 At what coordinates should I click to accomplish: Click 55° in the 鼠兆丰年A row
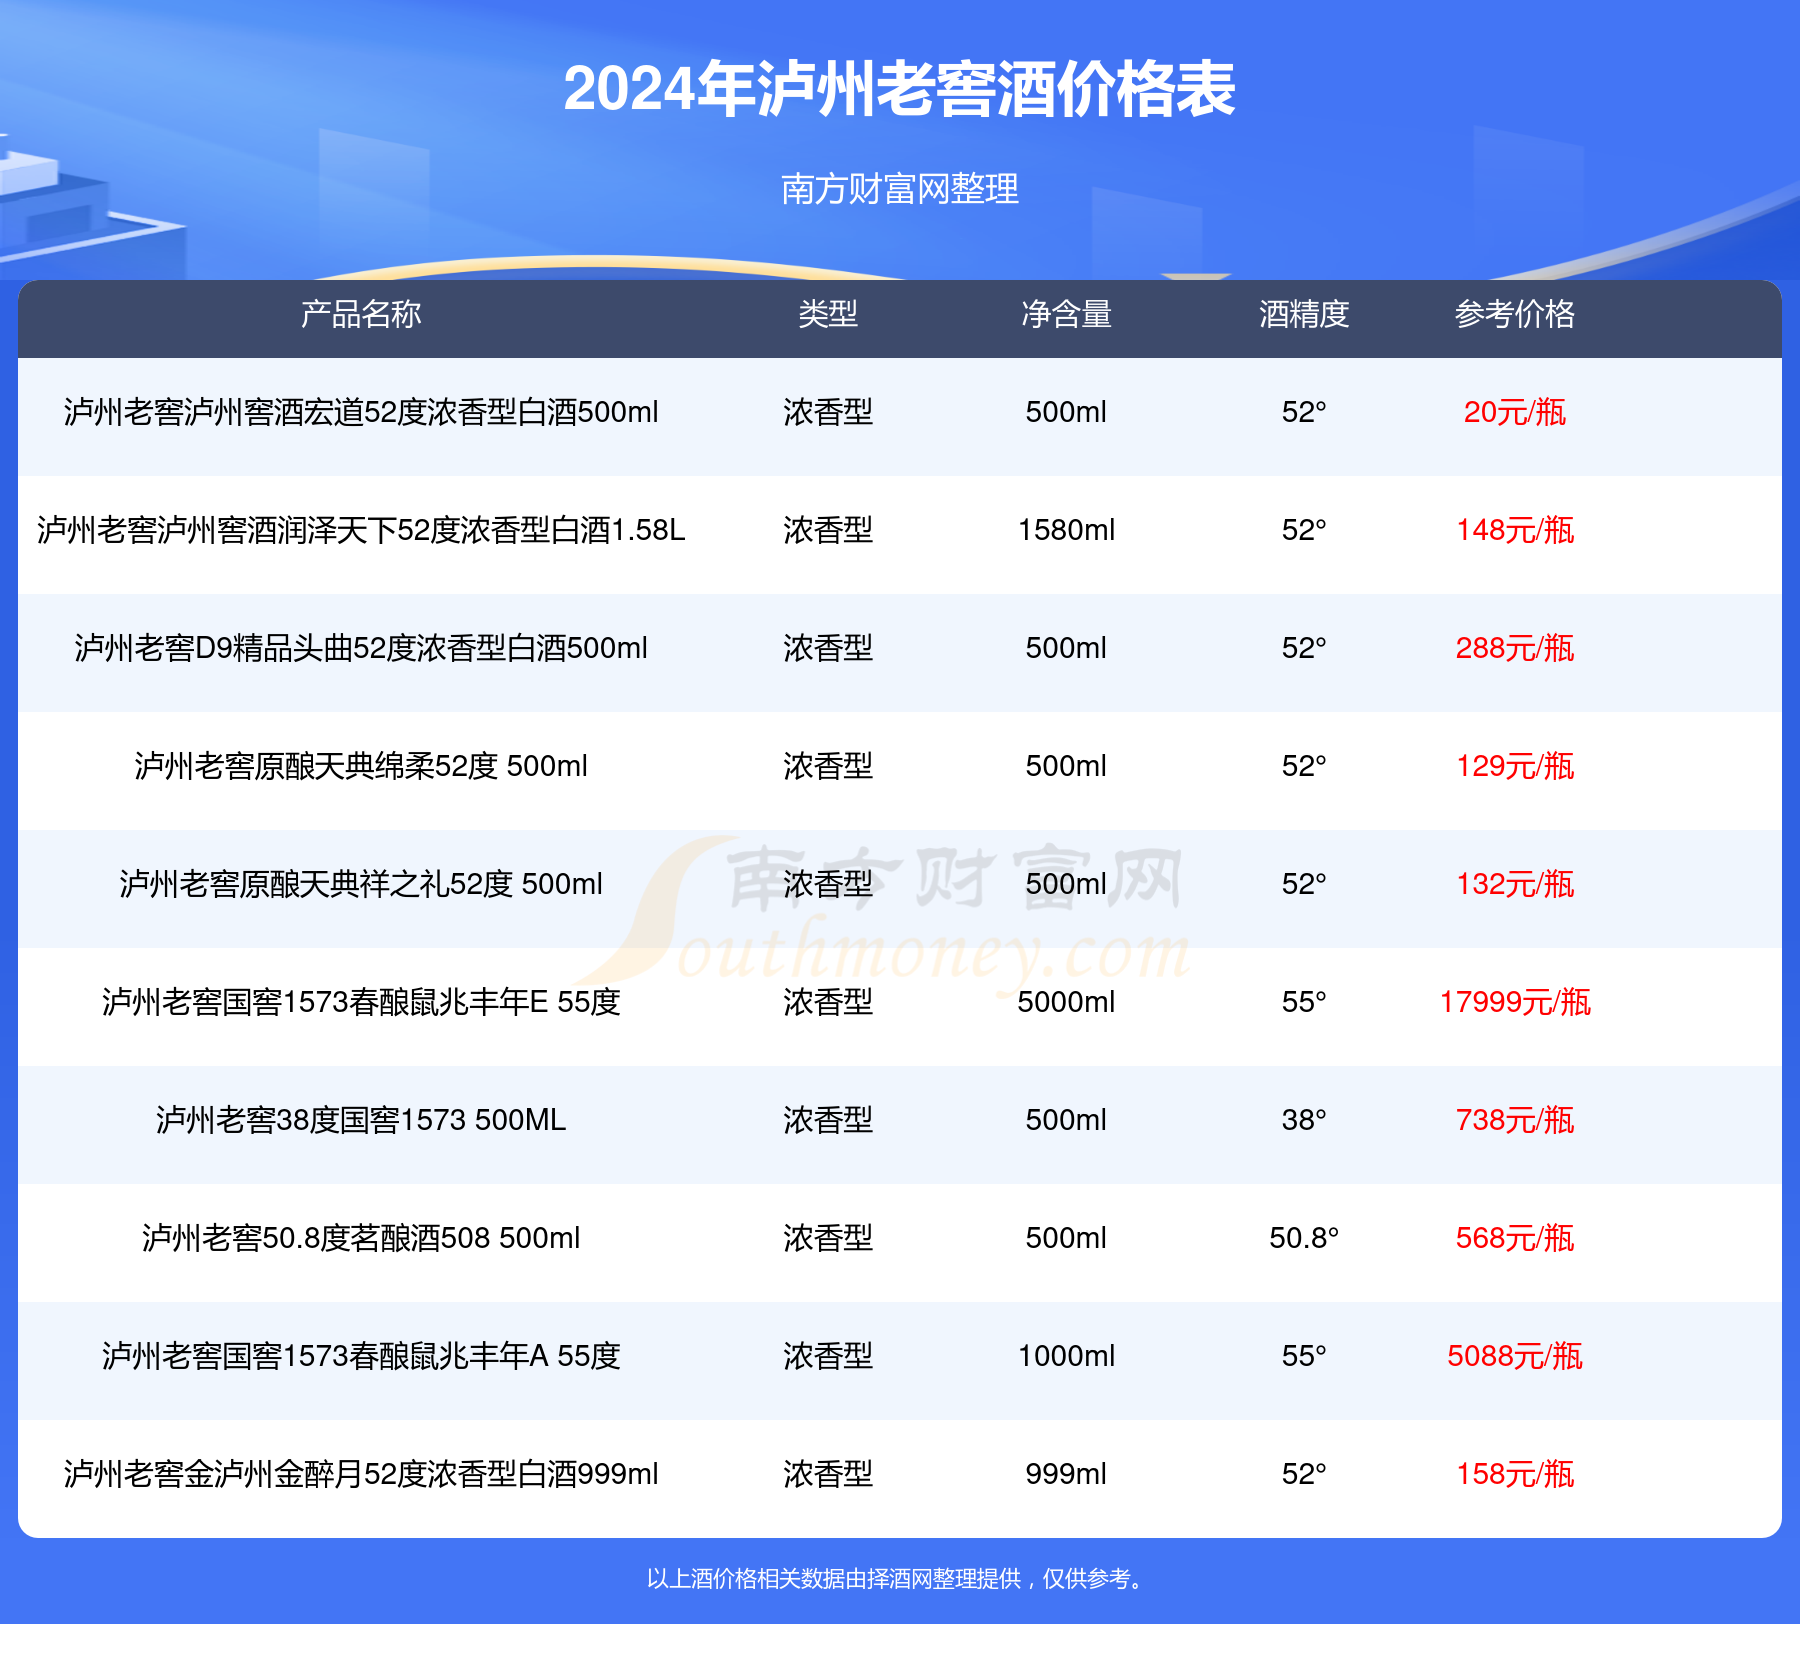coord(1304,1356)
